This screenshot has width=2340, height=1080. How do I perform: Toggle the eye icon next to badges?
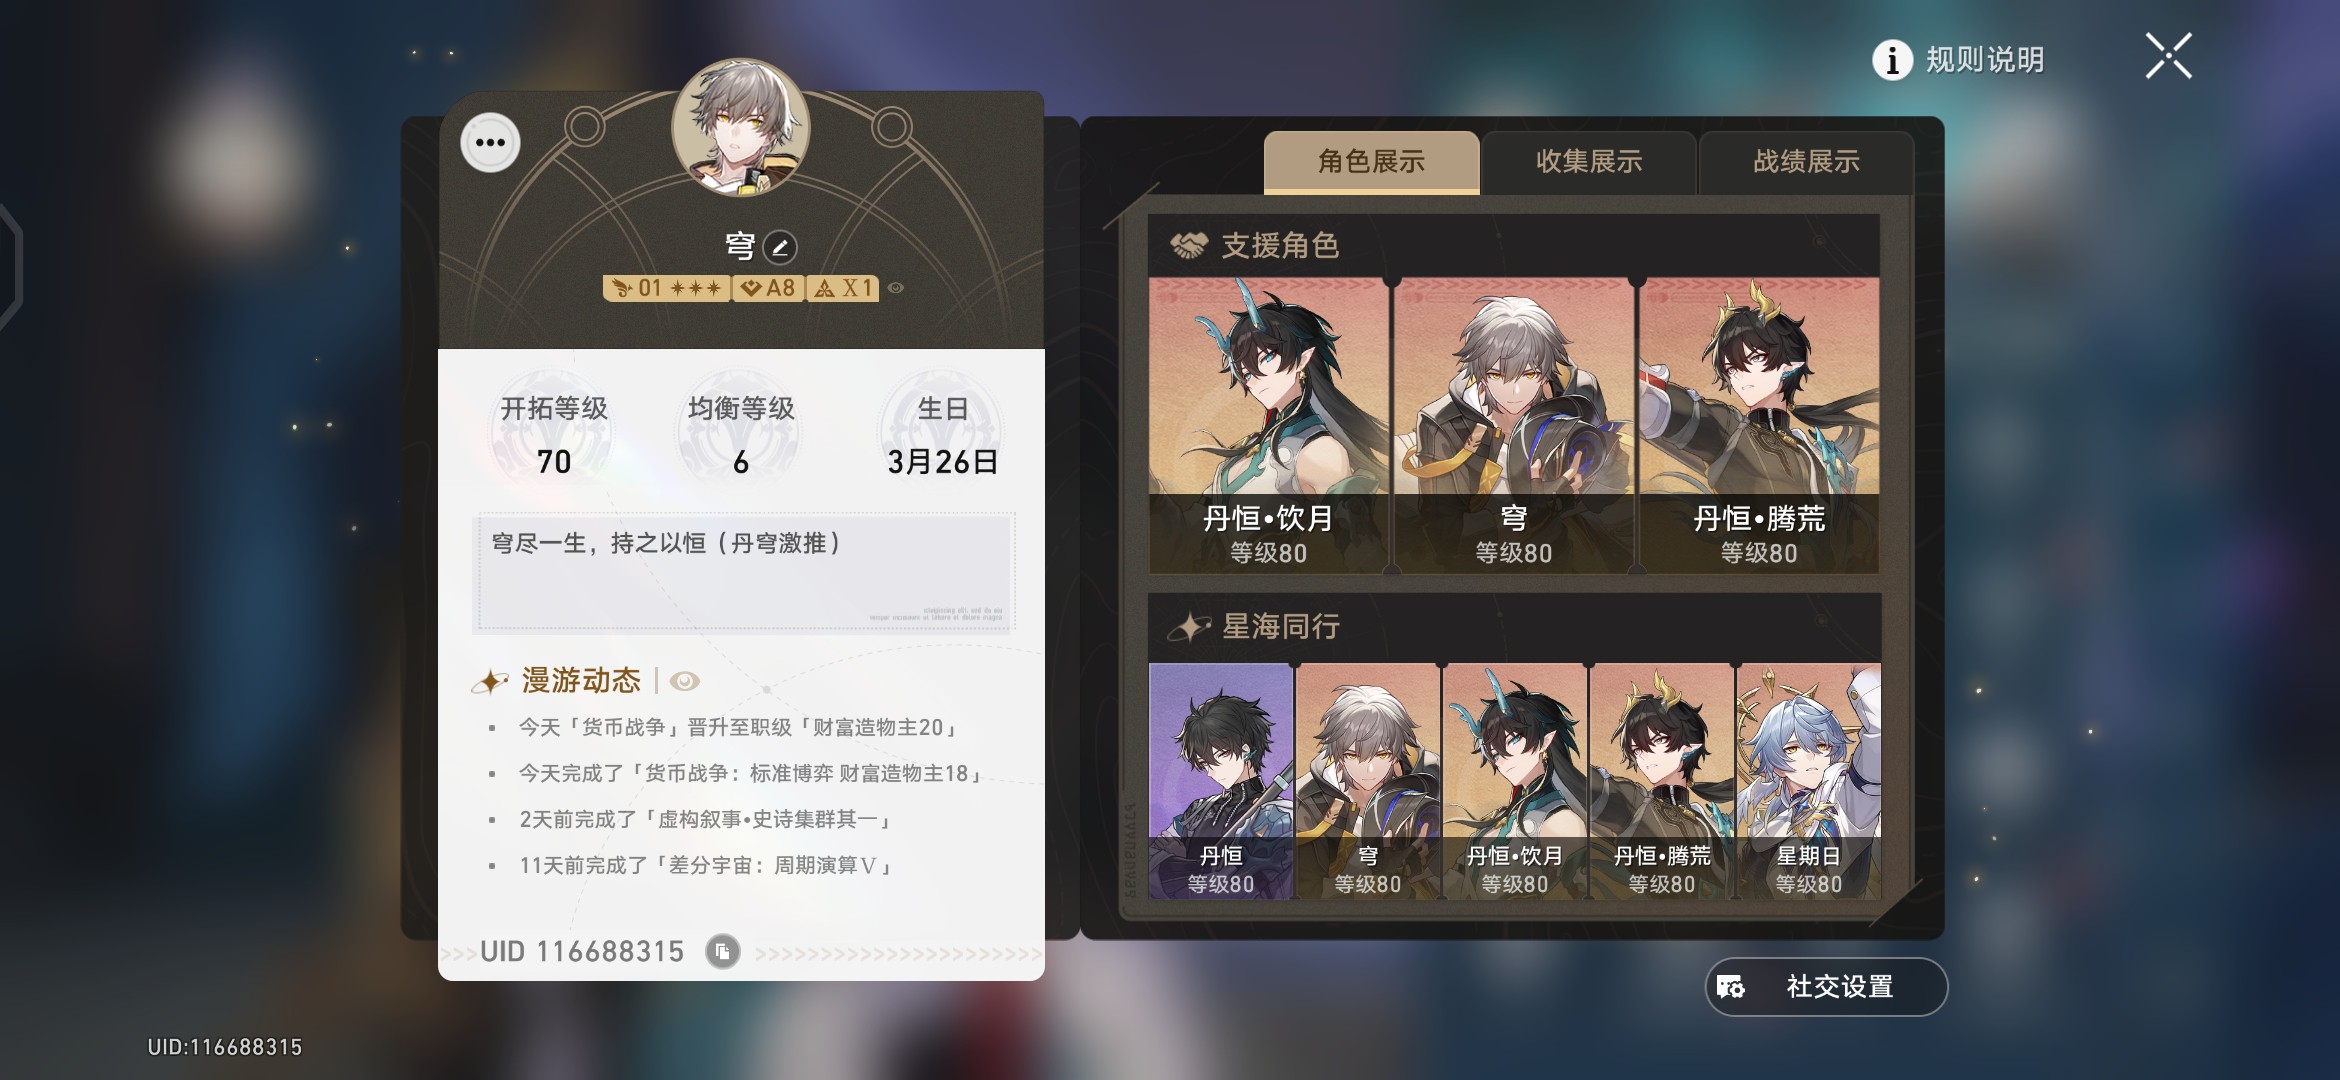pyautogui.click(x=896, y=288)
